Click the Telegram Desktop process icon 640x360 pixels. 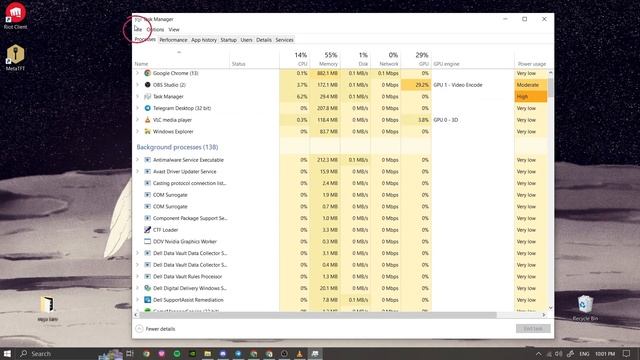[x=147, y=108]
